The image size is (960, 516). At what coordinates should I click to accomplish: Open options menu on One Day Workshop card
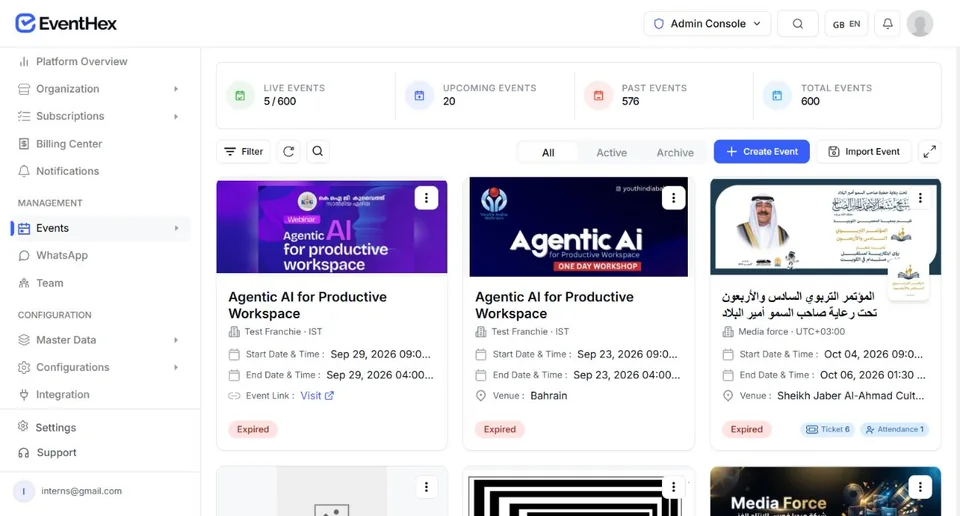pos(673,198)
